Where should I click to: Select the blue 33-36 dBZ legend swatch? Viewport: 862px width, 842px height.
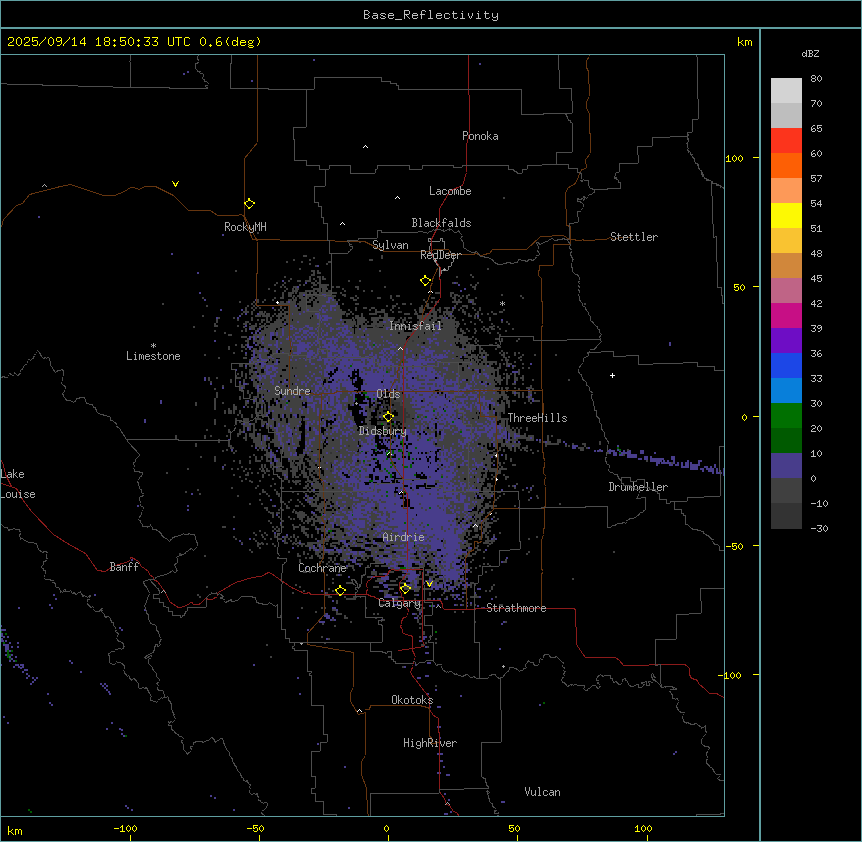click(x=786, y=365)
